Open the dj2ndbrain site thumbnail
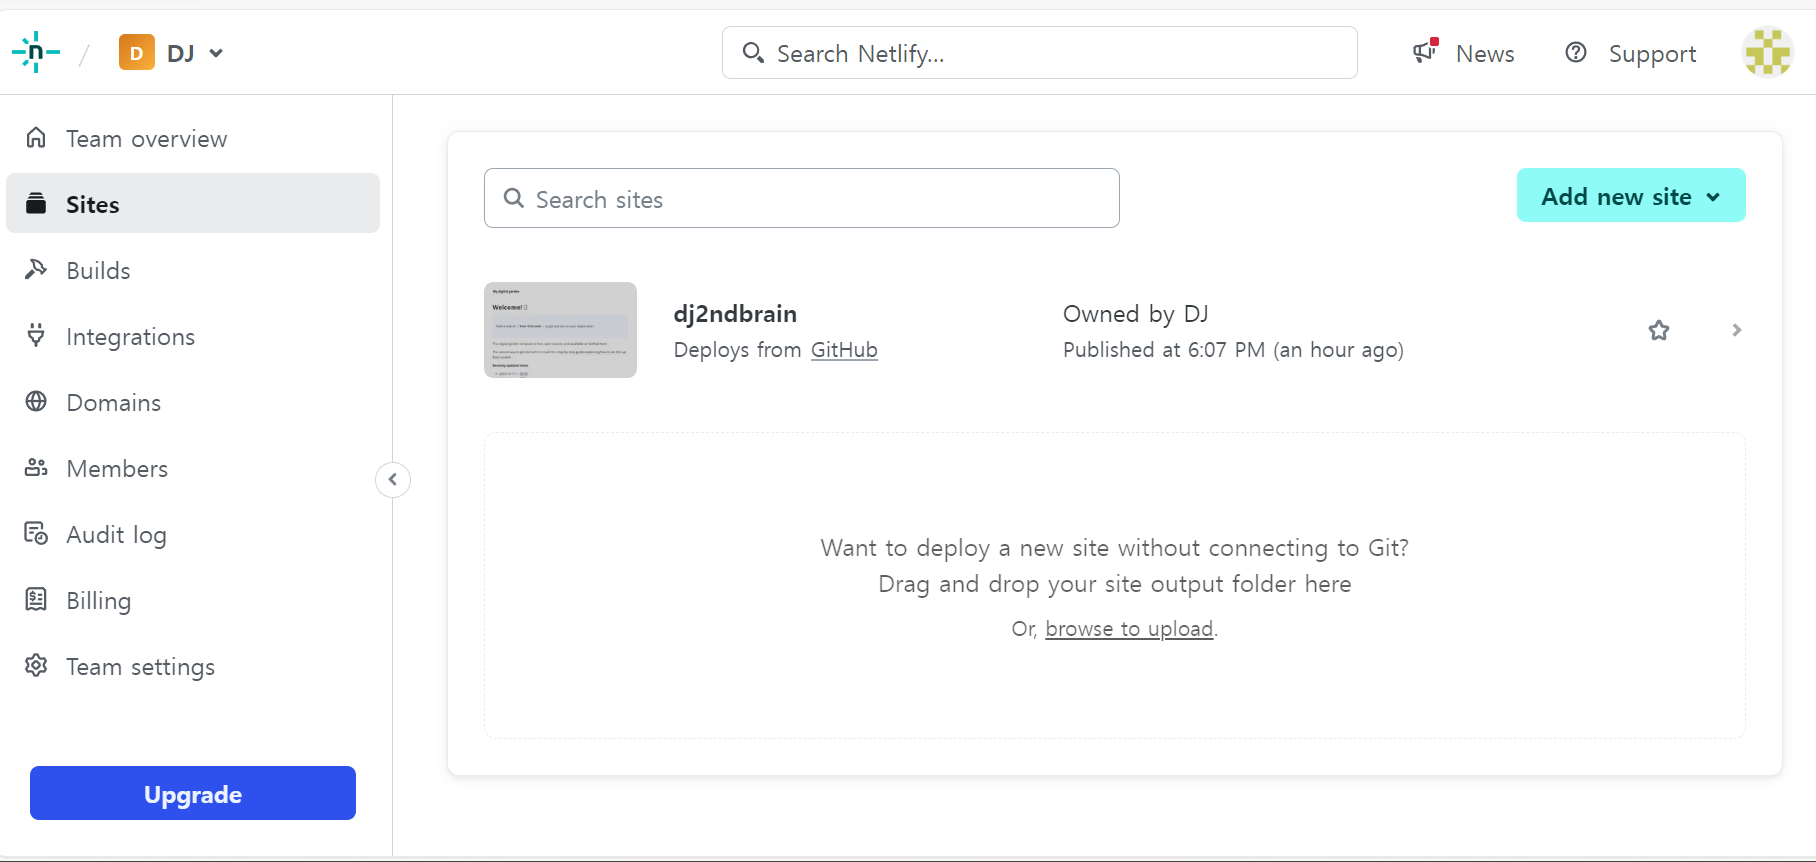The height and width of the screenshot is (862, 1816). (x=560, y=330)
